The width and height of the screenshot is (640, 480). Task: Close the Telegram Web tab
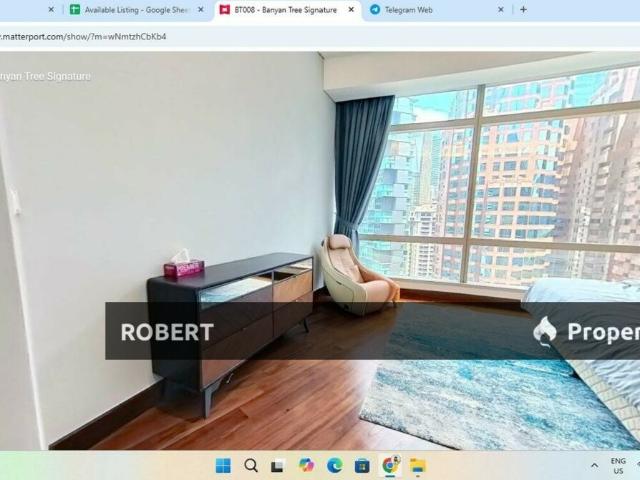(501, 10)
